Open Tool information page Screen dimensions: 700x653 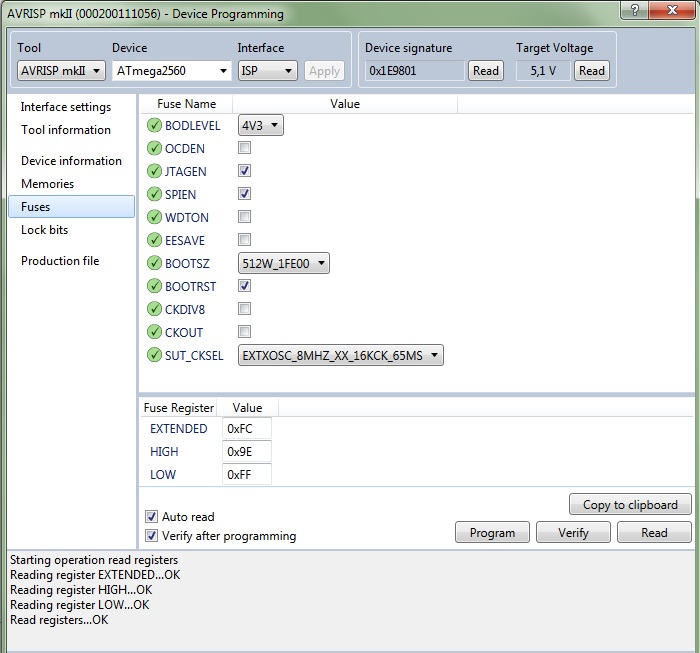click(x=66, y=130)
